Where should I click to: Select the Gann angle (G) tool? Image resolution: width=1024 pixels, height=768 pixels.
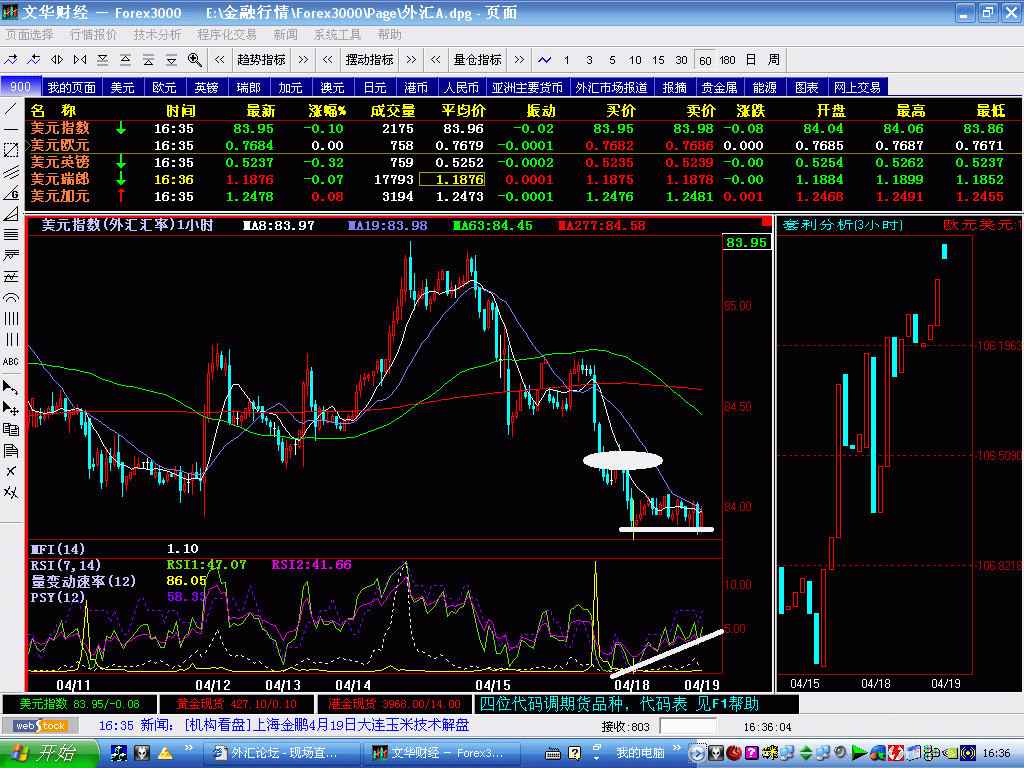[x=10, y=193]
